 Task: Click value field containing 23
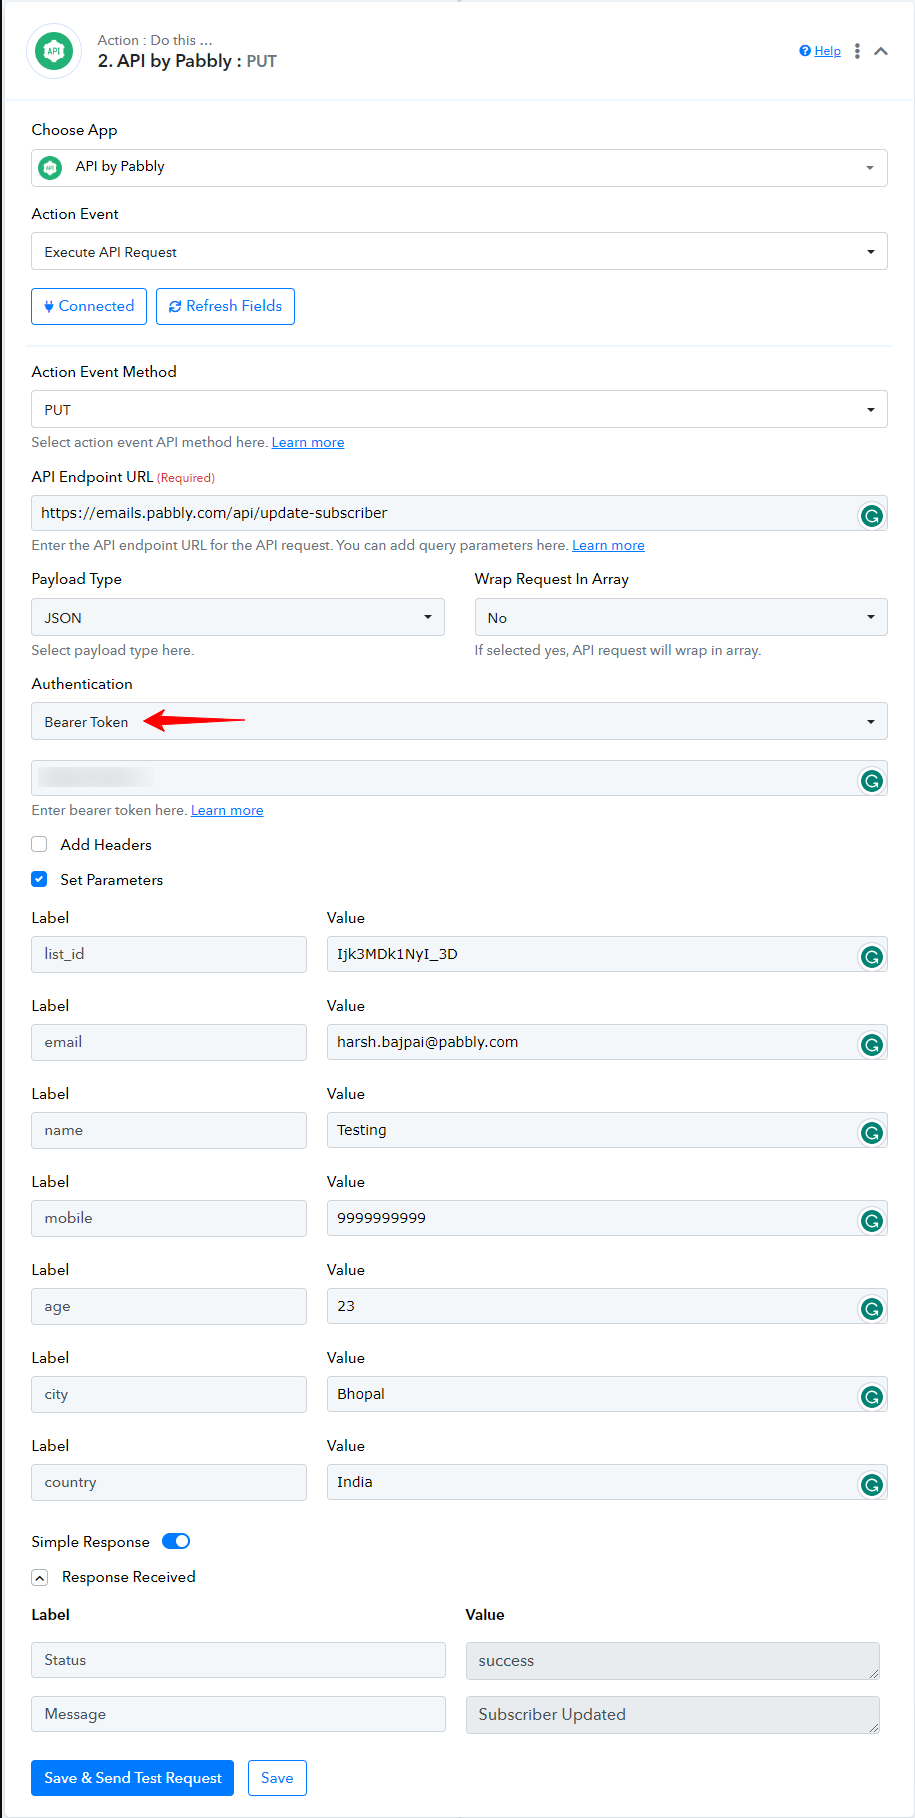tap(607, 1306)
